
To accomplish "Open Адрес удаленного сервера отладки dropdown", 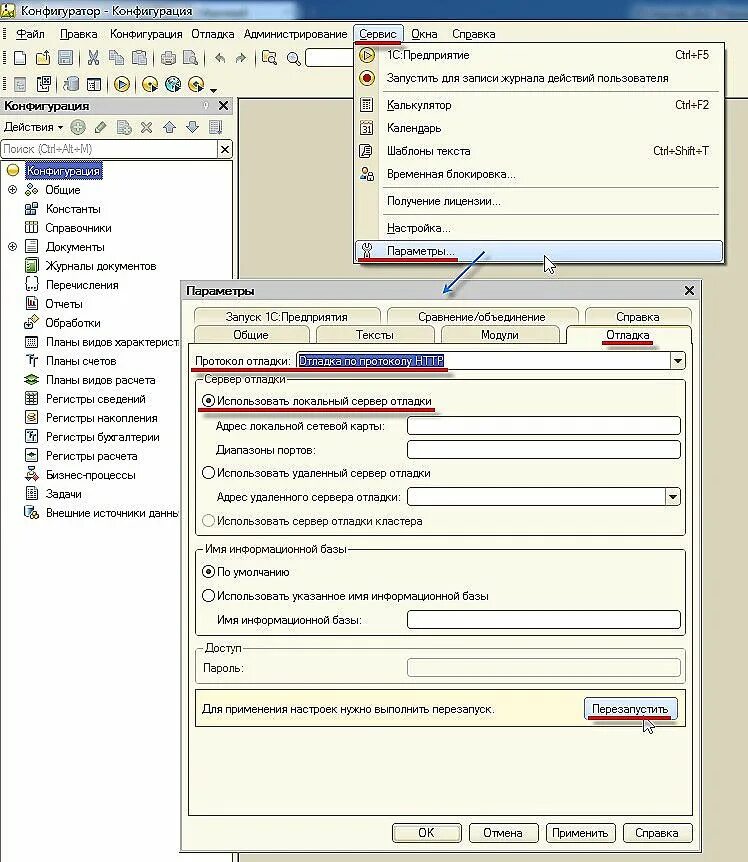I will [673, 497].
